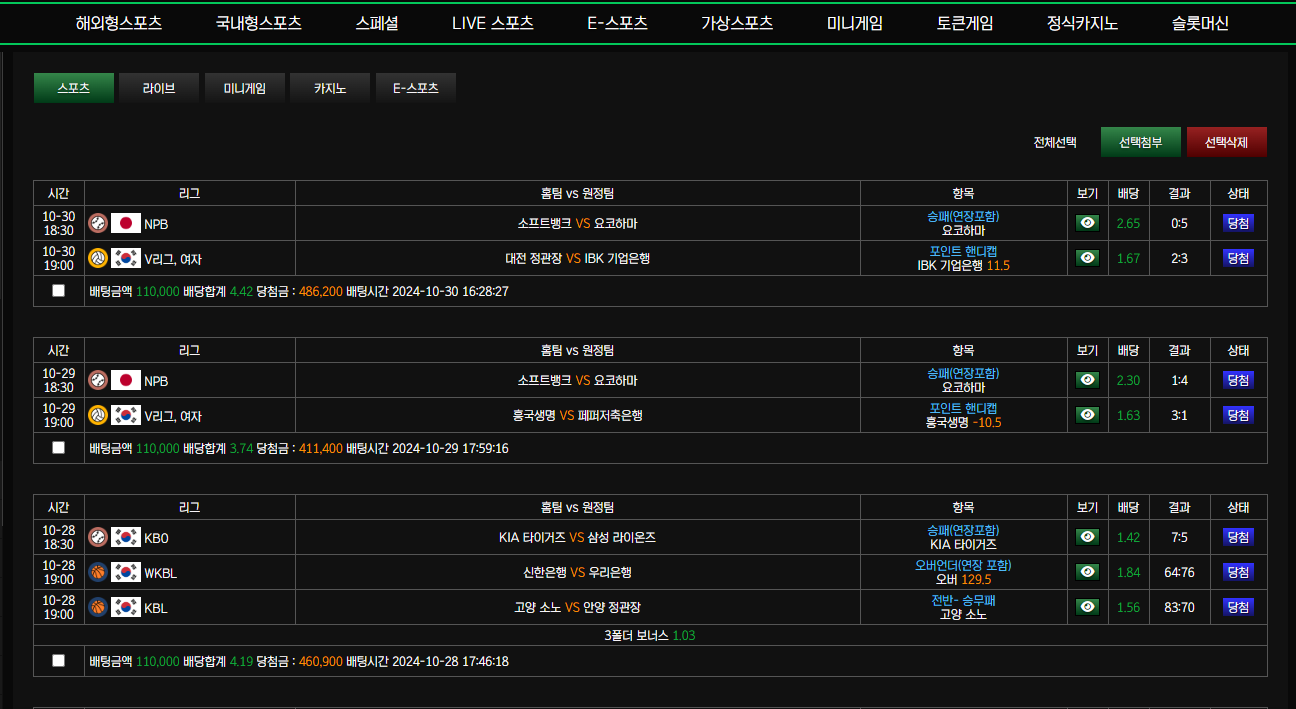Click the red 선택삭제 button
Image resolution: width=1296 pixels, height=709 pixels.
coord(1227,142)
